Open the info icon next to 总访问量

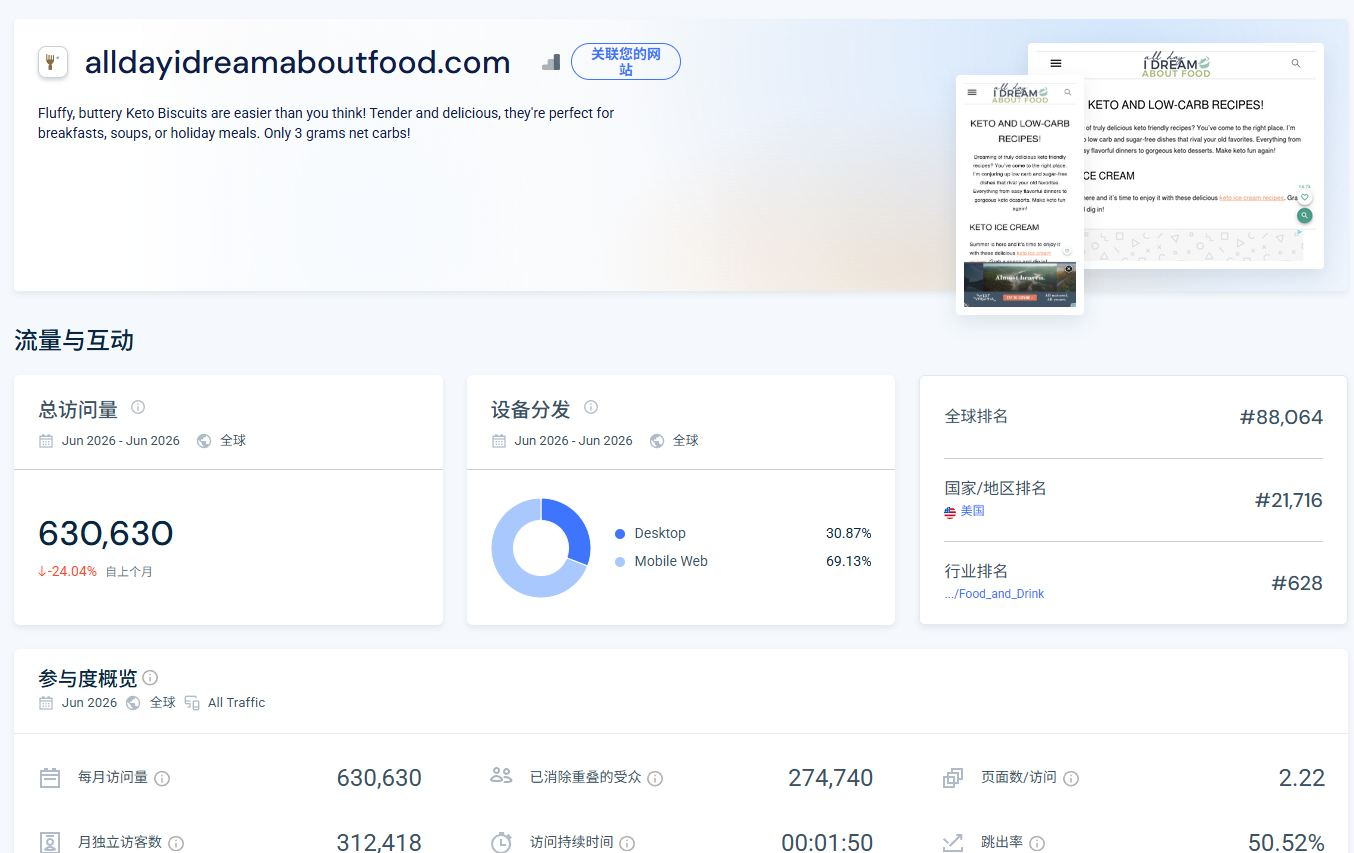138,407
